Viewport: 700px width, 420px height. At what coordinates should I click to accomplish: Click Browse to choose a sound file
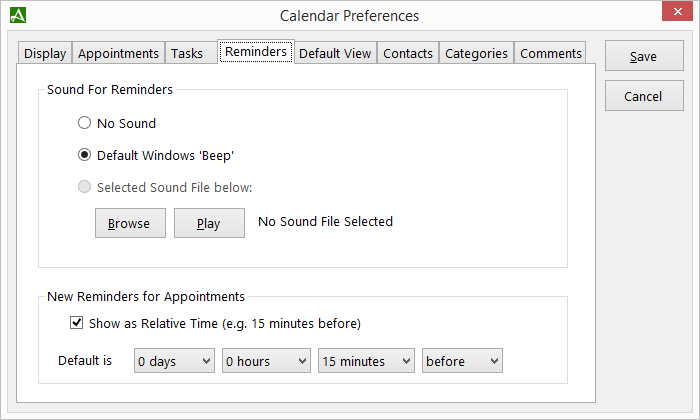tap(130, 223)
